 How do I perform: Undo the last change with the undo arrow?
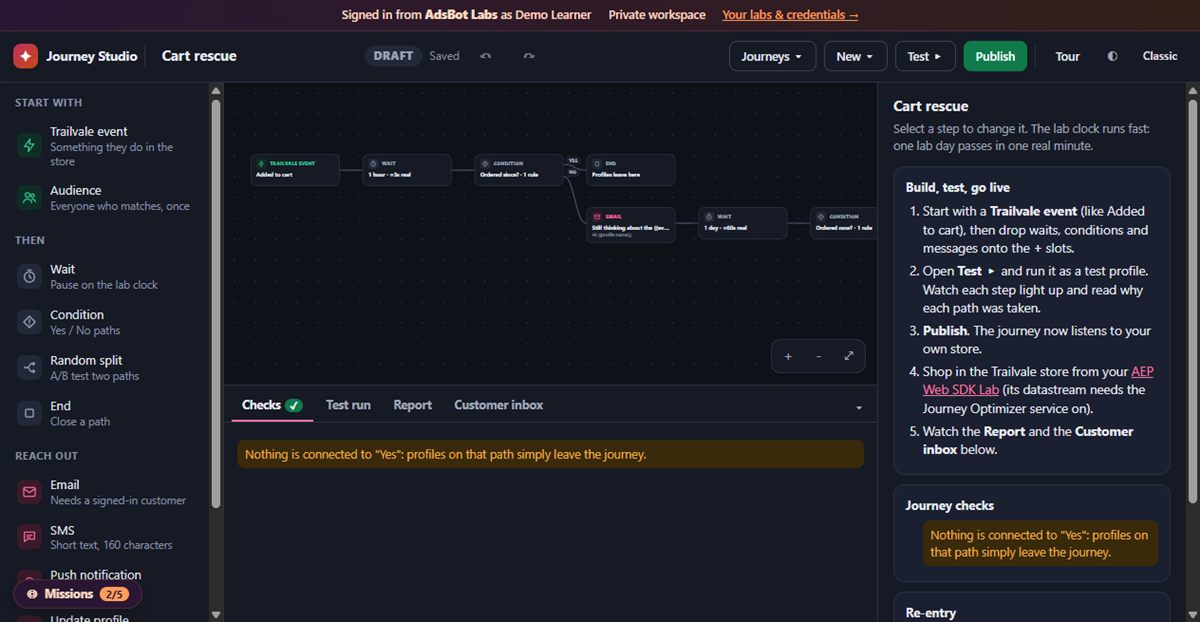point(486,56)
